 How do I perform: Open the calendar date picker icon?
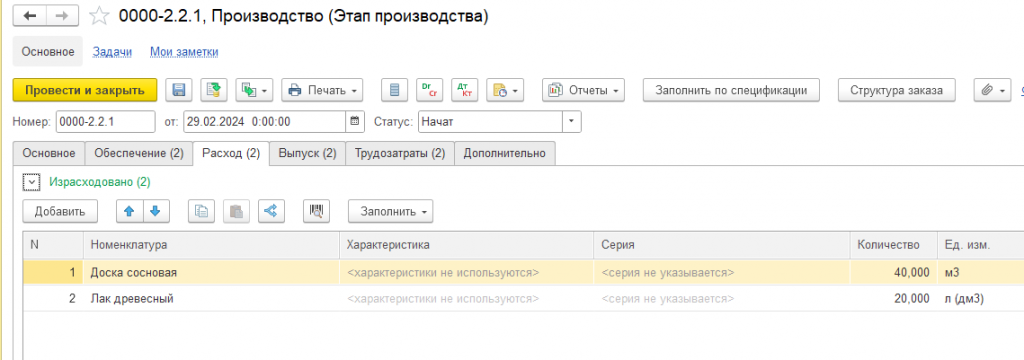pos(355,122)
